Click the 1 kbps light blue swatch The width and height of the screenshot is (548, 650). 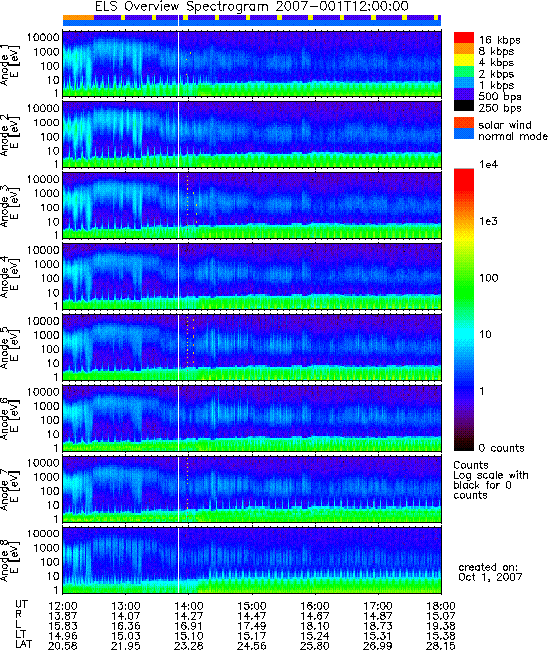tap(463, 82)
